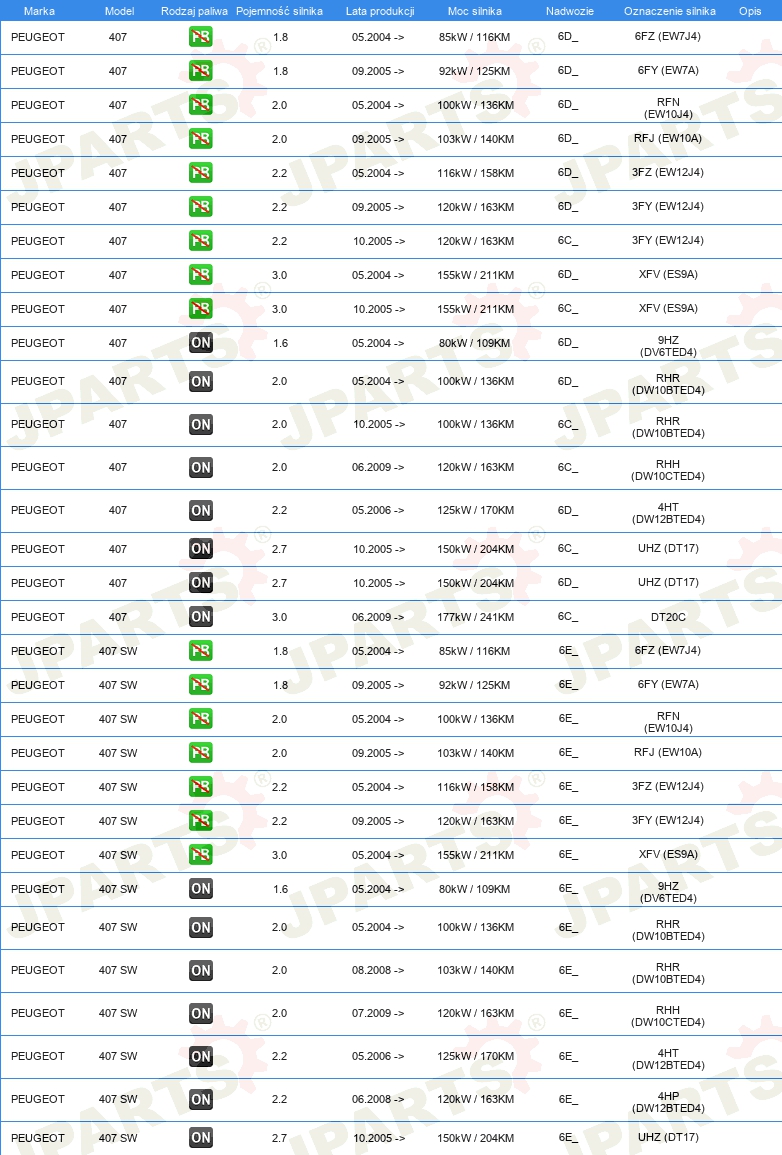Click the 'Oznaczenie silnika' column header
This screenshot has height=1155, width=782.
(x=670, y=11)
